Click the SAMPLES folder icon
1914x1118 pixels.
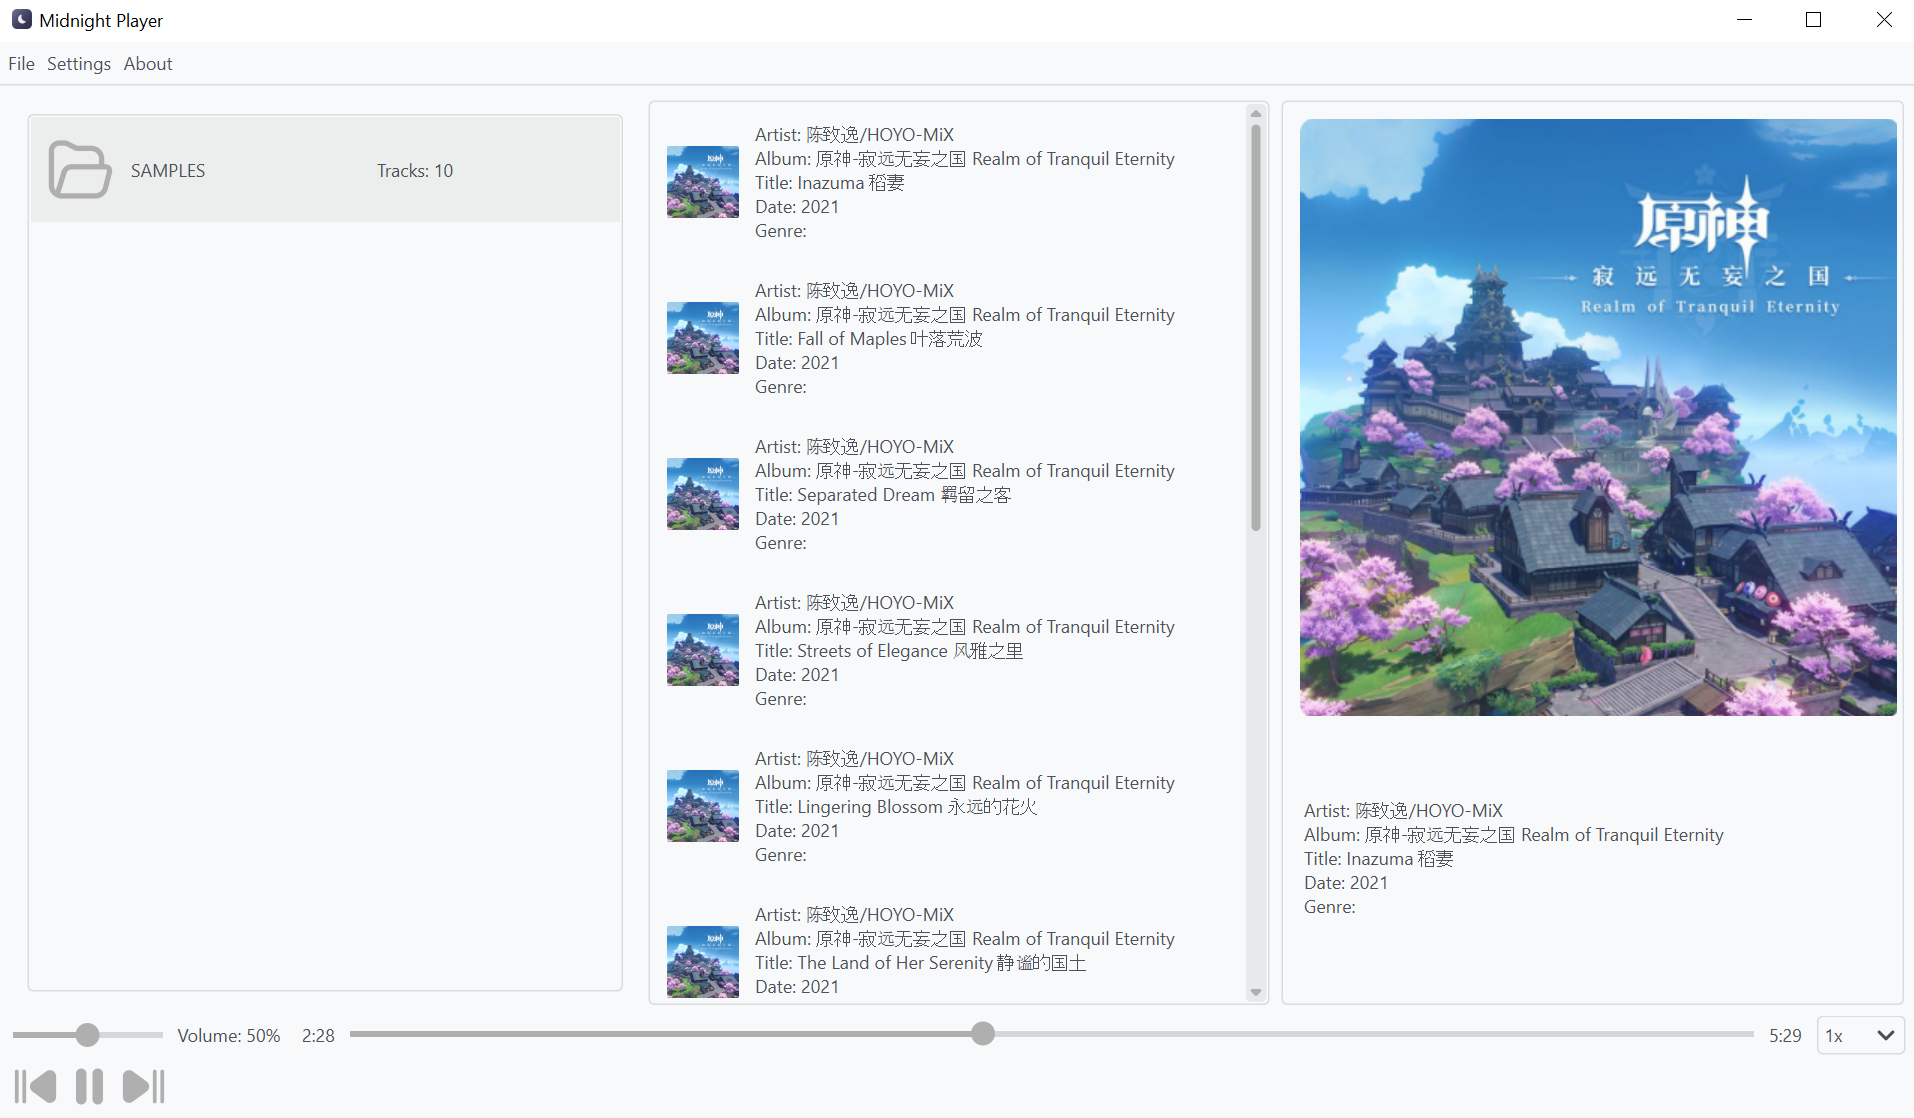pyautogui.click(x=80, y=170)
